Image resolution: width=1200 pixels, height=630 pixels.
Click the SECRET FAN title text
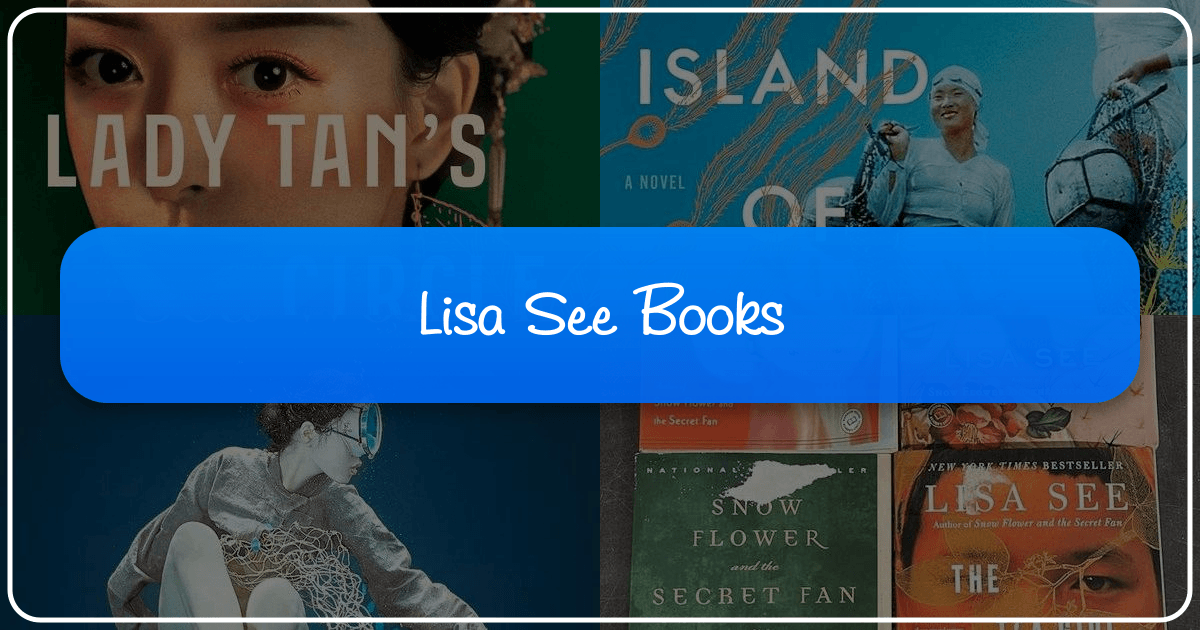tap(755, 596)
